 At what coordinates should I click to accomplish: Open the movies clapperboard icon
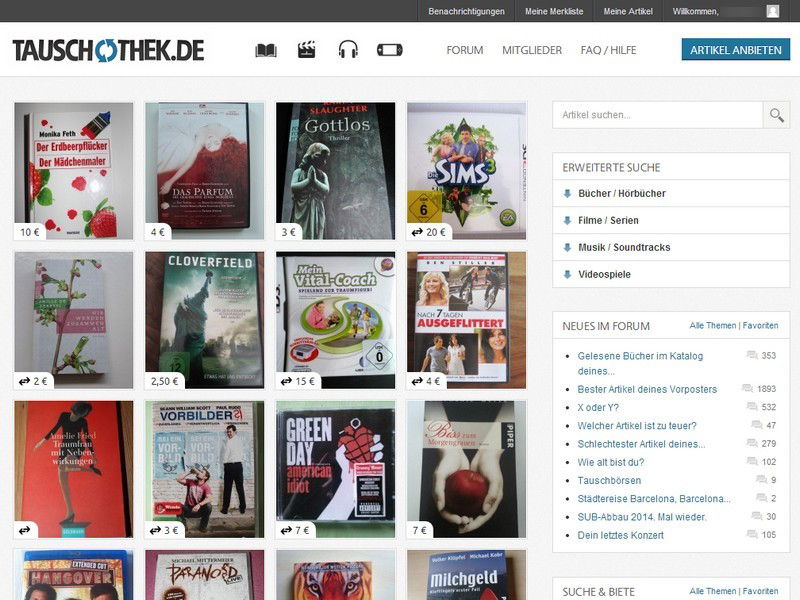click(307, 50)
